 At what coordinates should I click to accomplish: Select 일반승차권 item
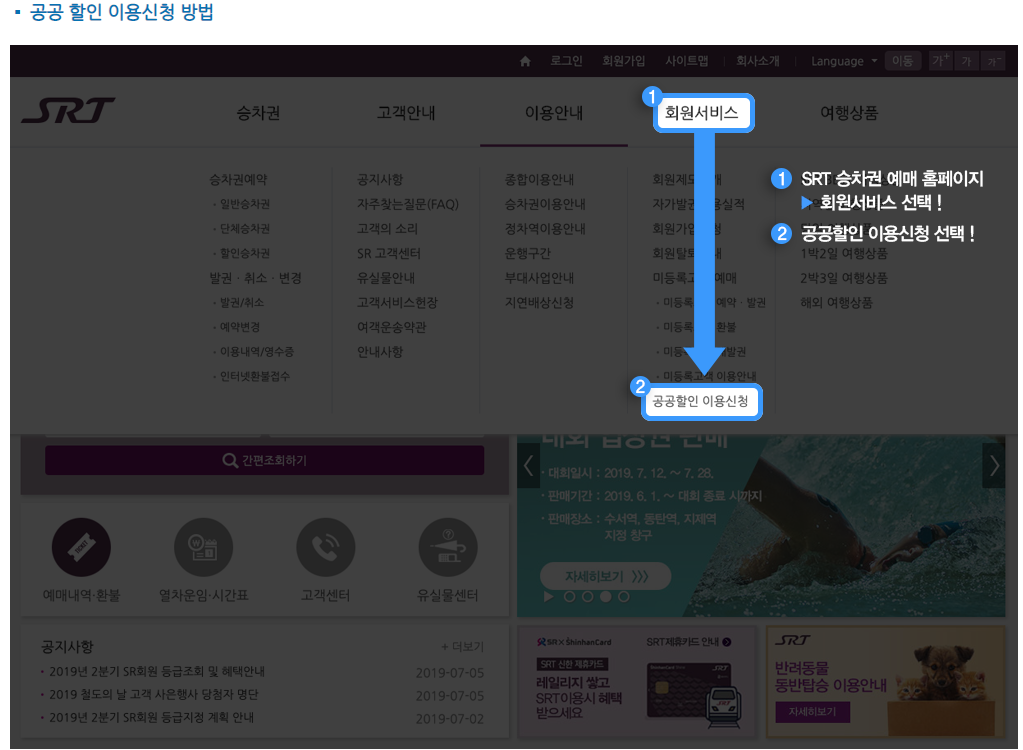(x=245, y=204)
